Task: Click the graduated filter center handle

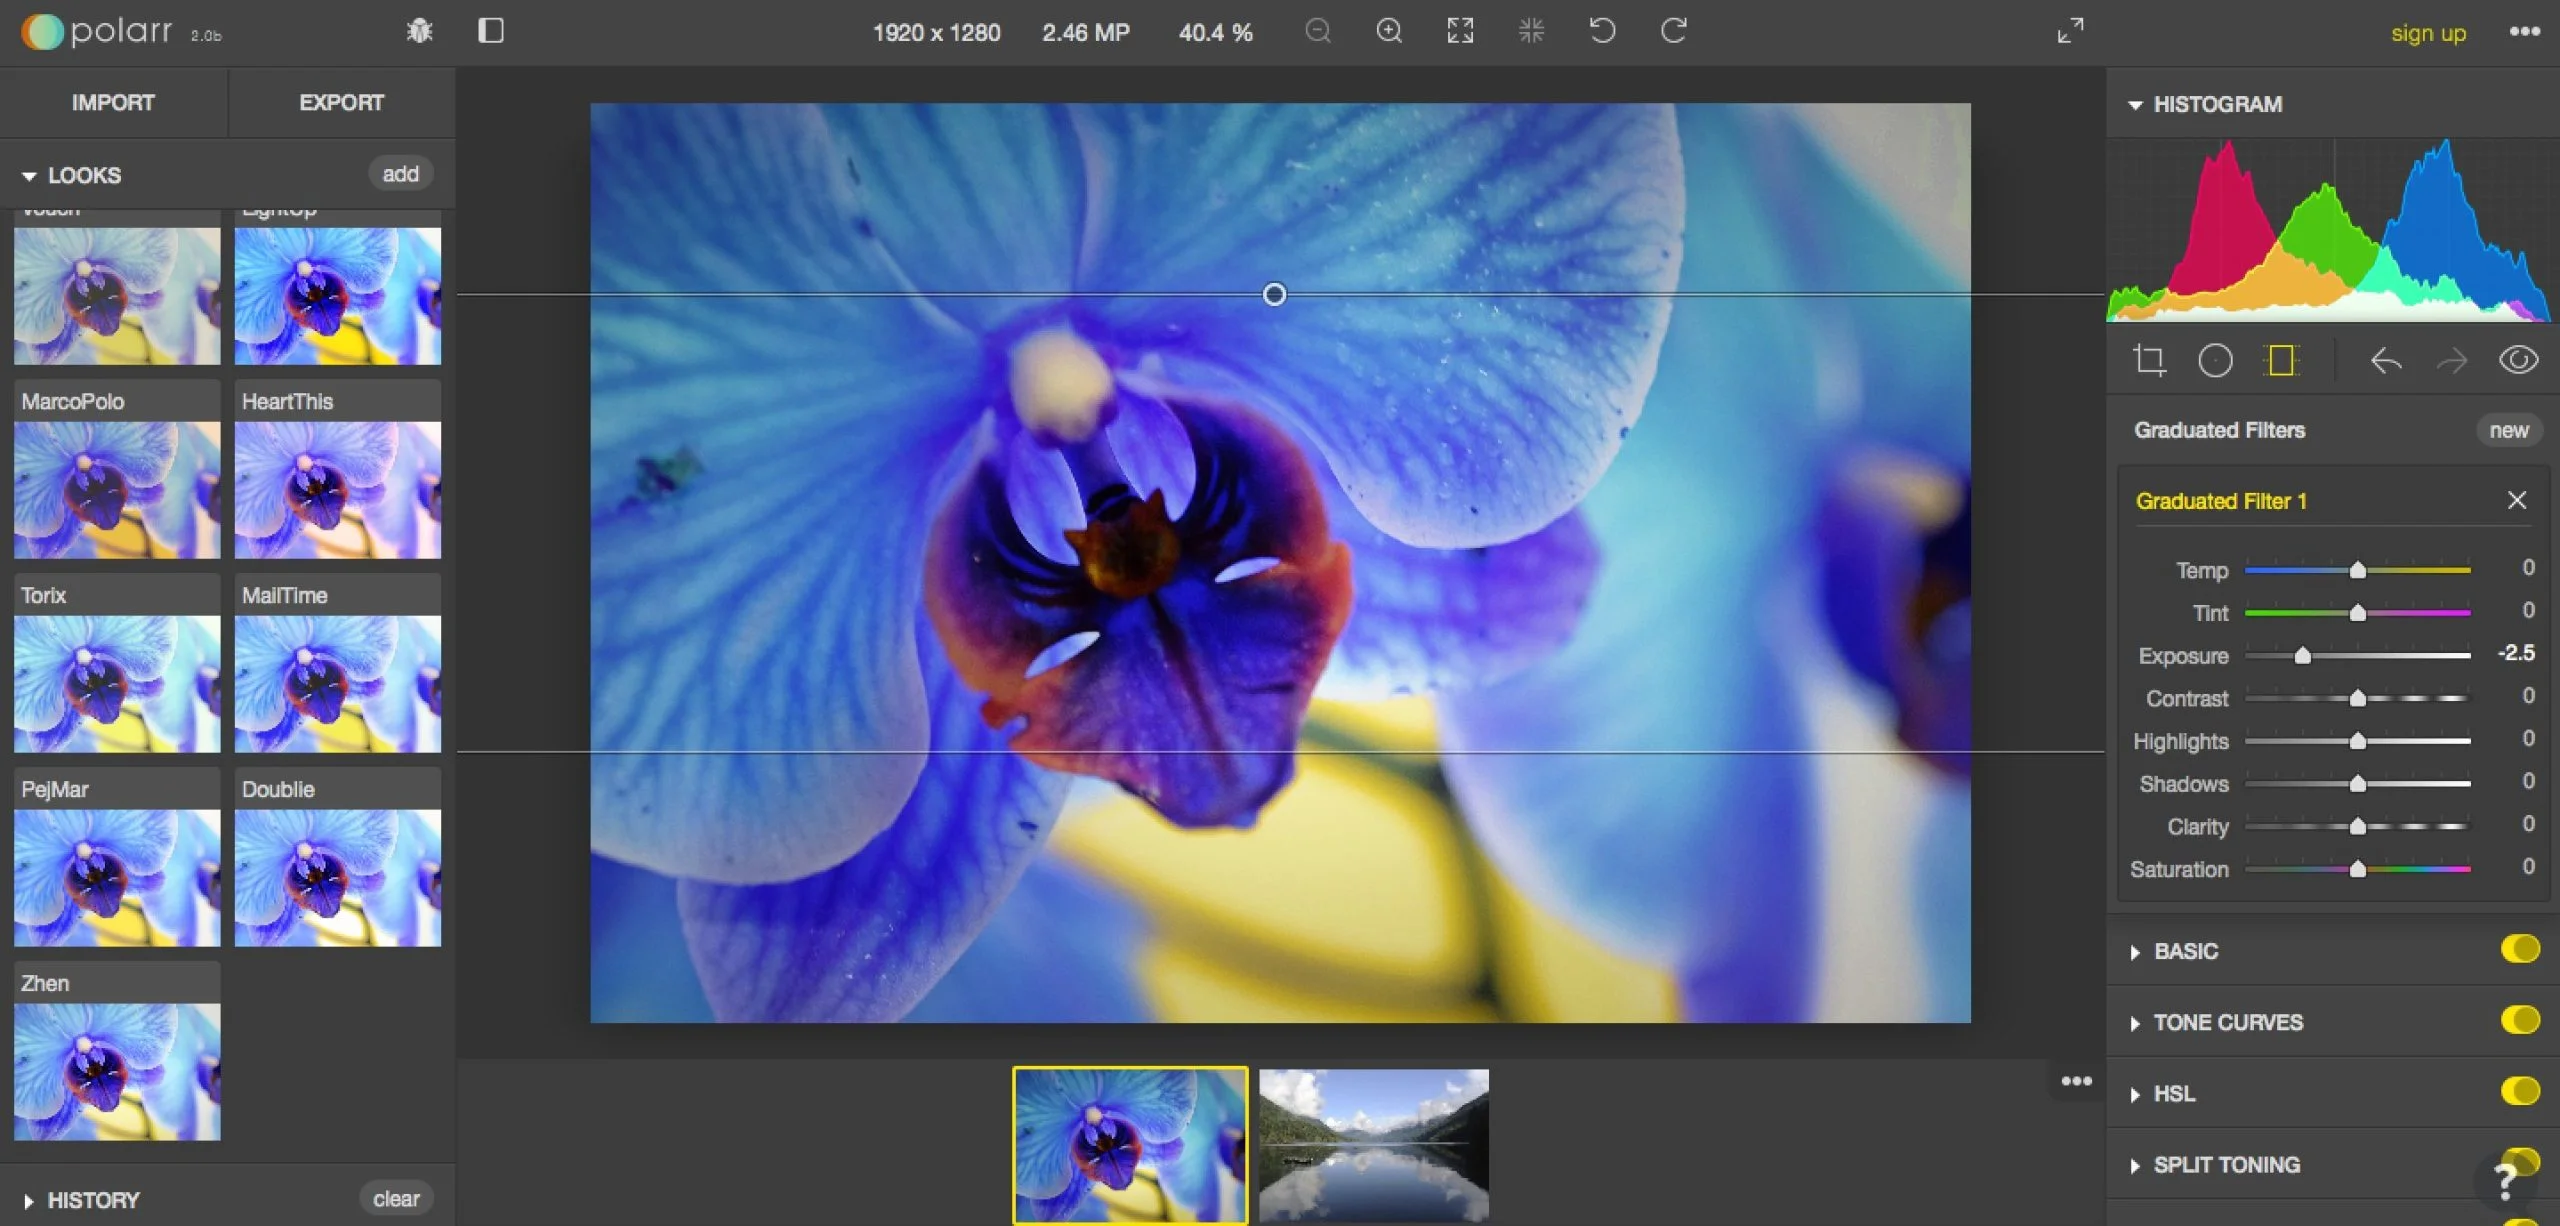Action: tap(1274, 294)
